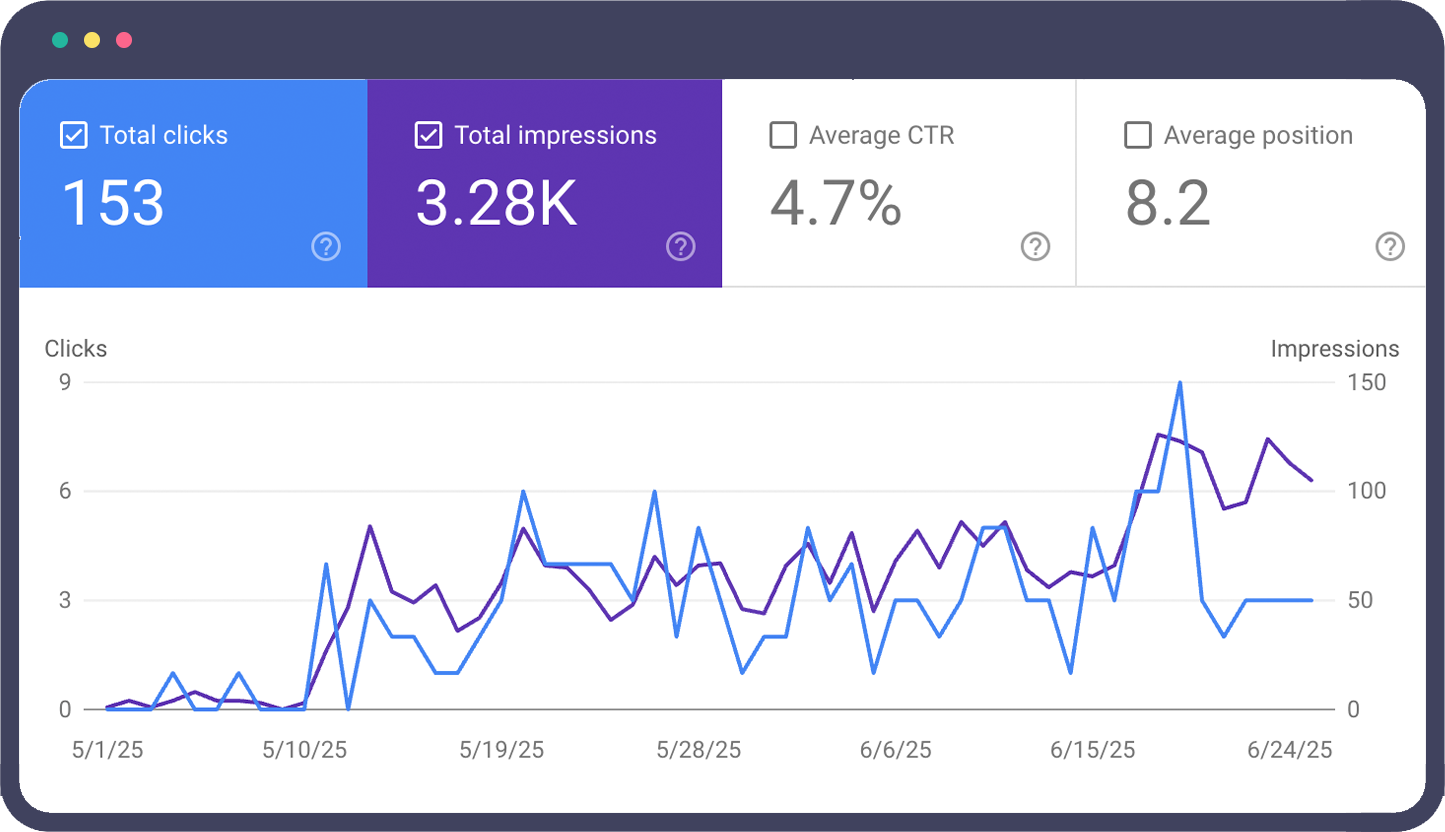Select the 153 total clicks value

(x=113, y=203)
